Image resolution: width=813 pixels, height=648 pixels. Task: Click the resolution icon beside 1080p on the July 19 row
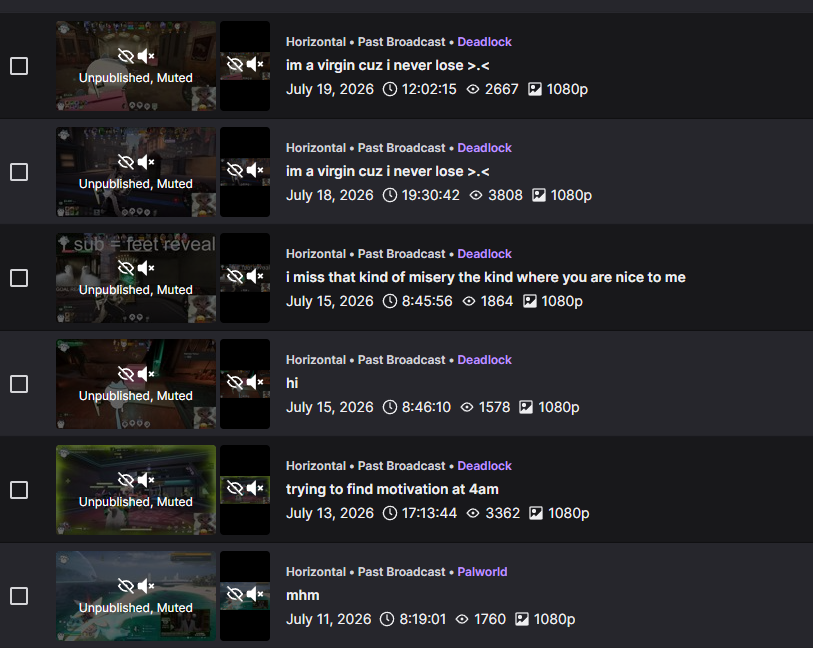pyautogui.click(x=535, y=89)
